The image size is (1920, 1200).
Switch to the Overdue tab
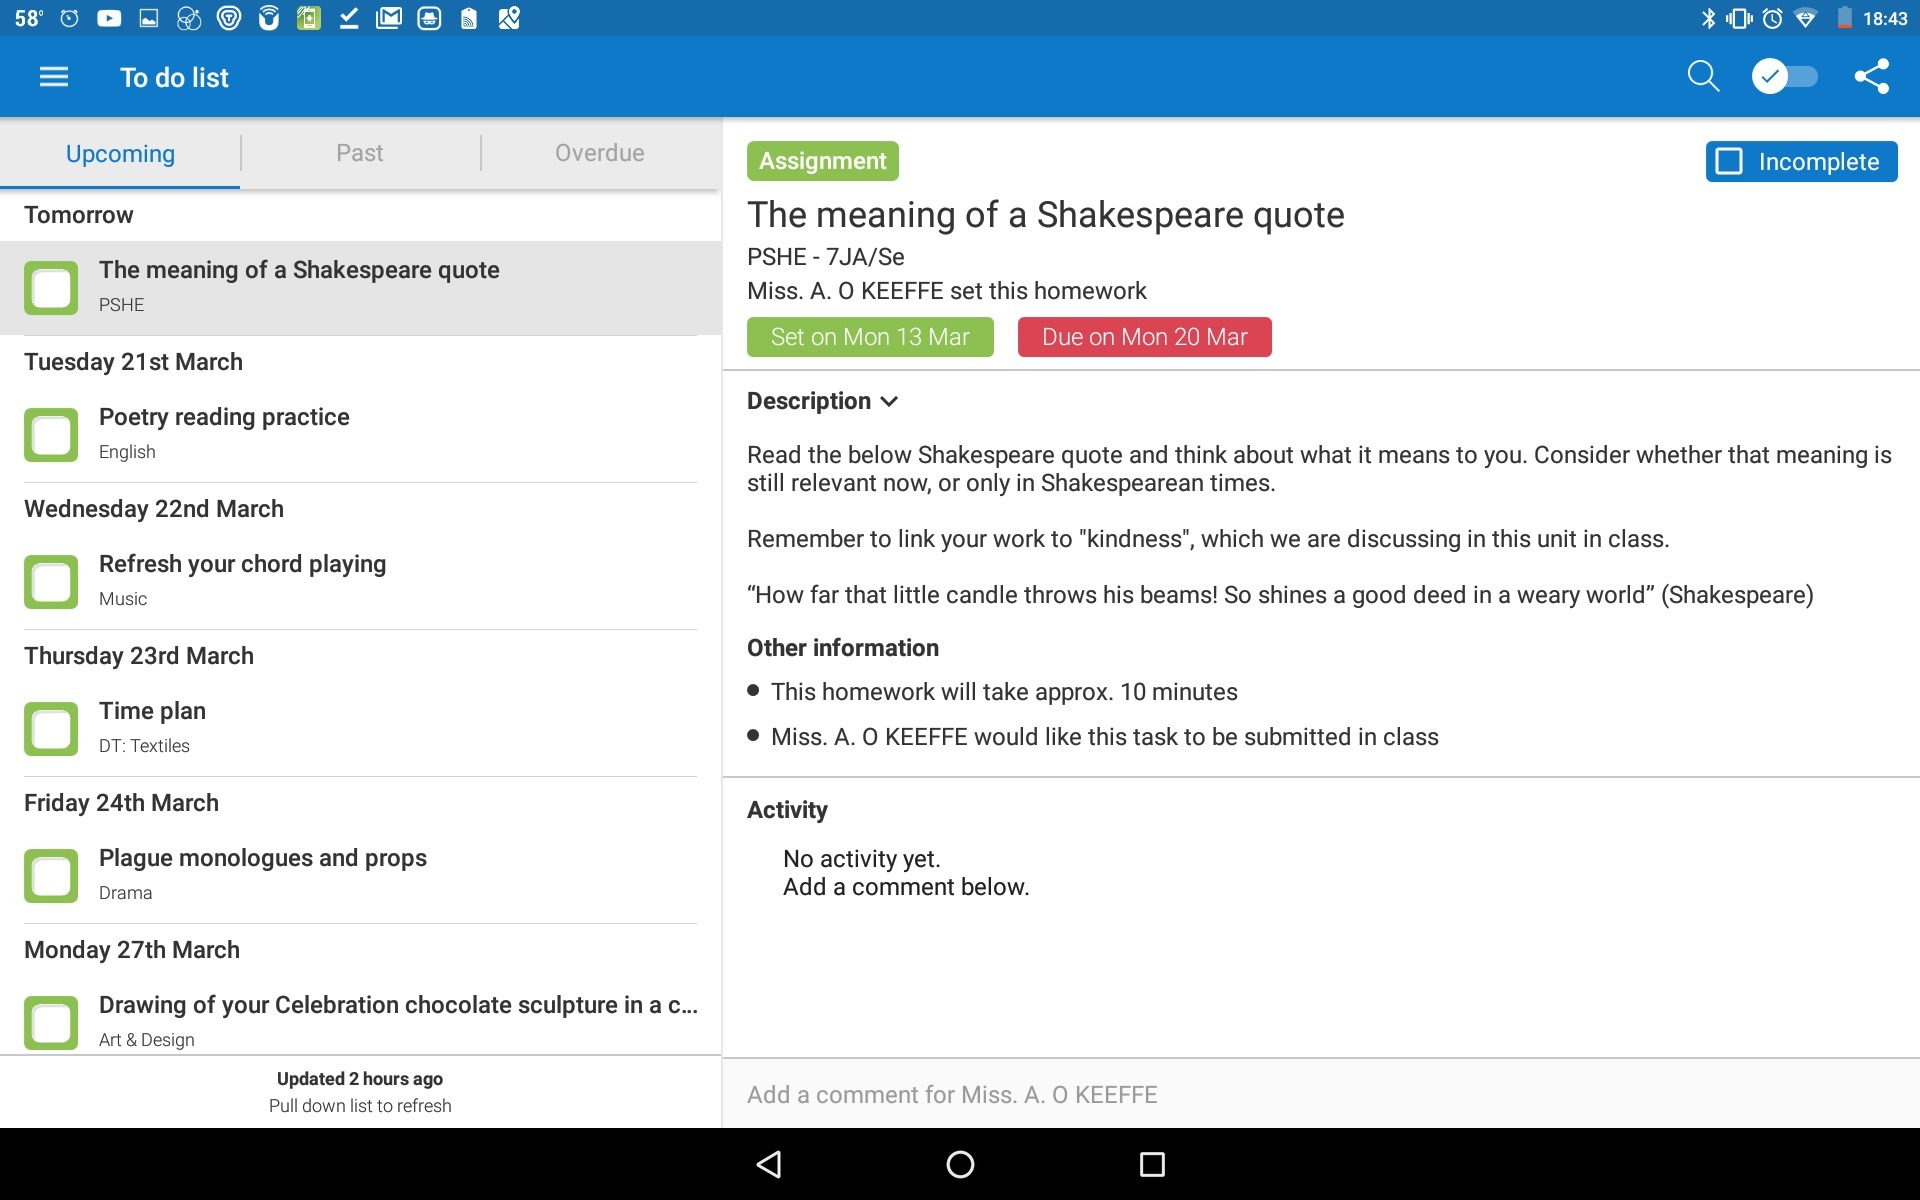[x=599, y=153]
